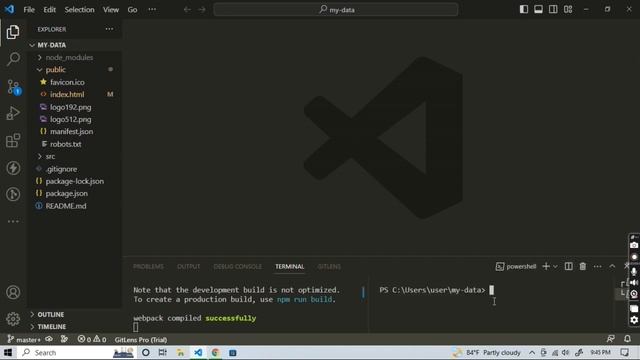Image resolution: width=640 pixels, height=360 pixels.
Task: Expand the Timeline section
Action: (75, 327)
